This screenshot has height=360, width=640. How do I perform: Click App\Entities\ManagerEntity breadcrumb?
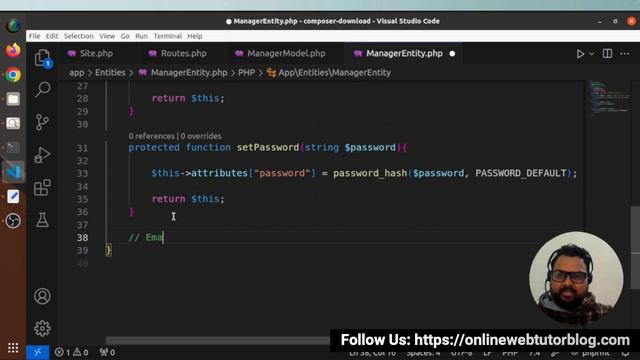pos(334,73)
